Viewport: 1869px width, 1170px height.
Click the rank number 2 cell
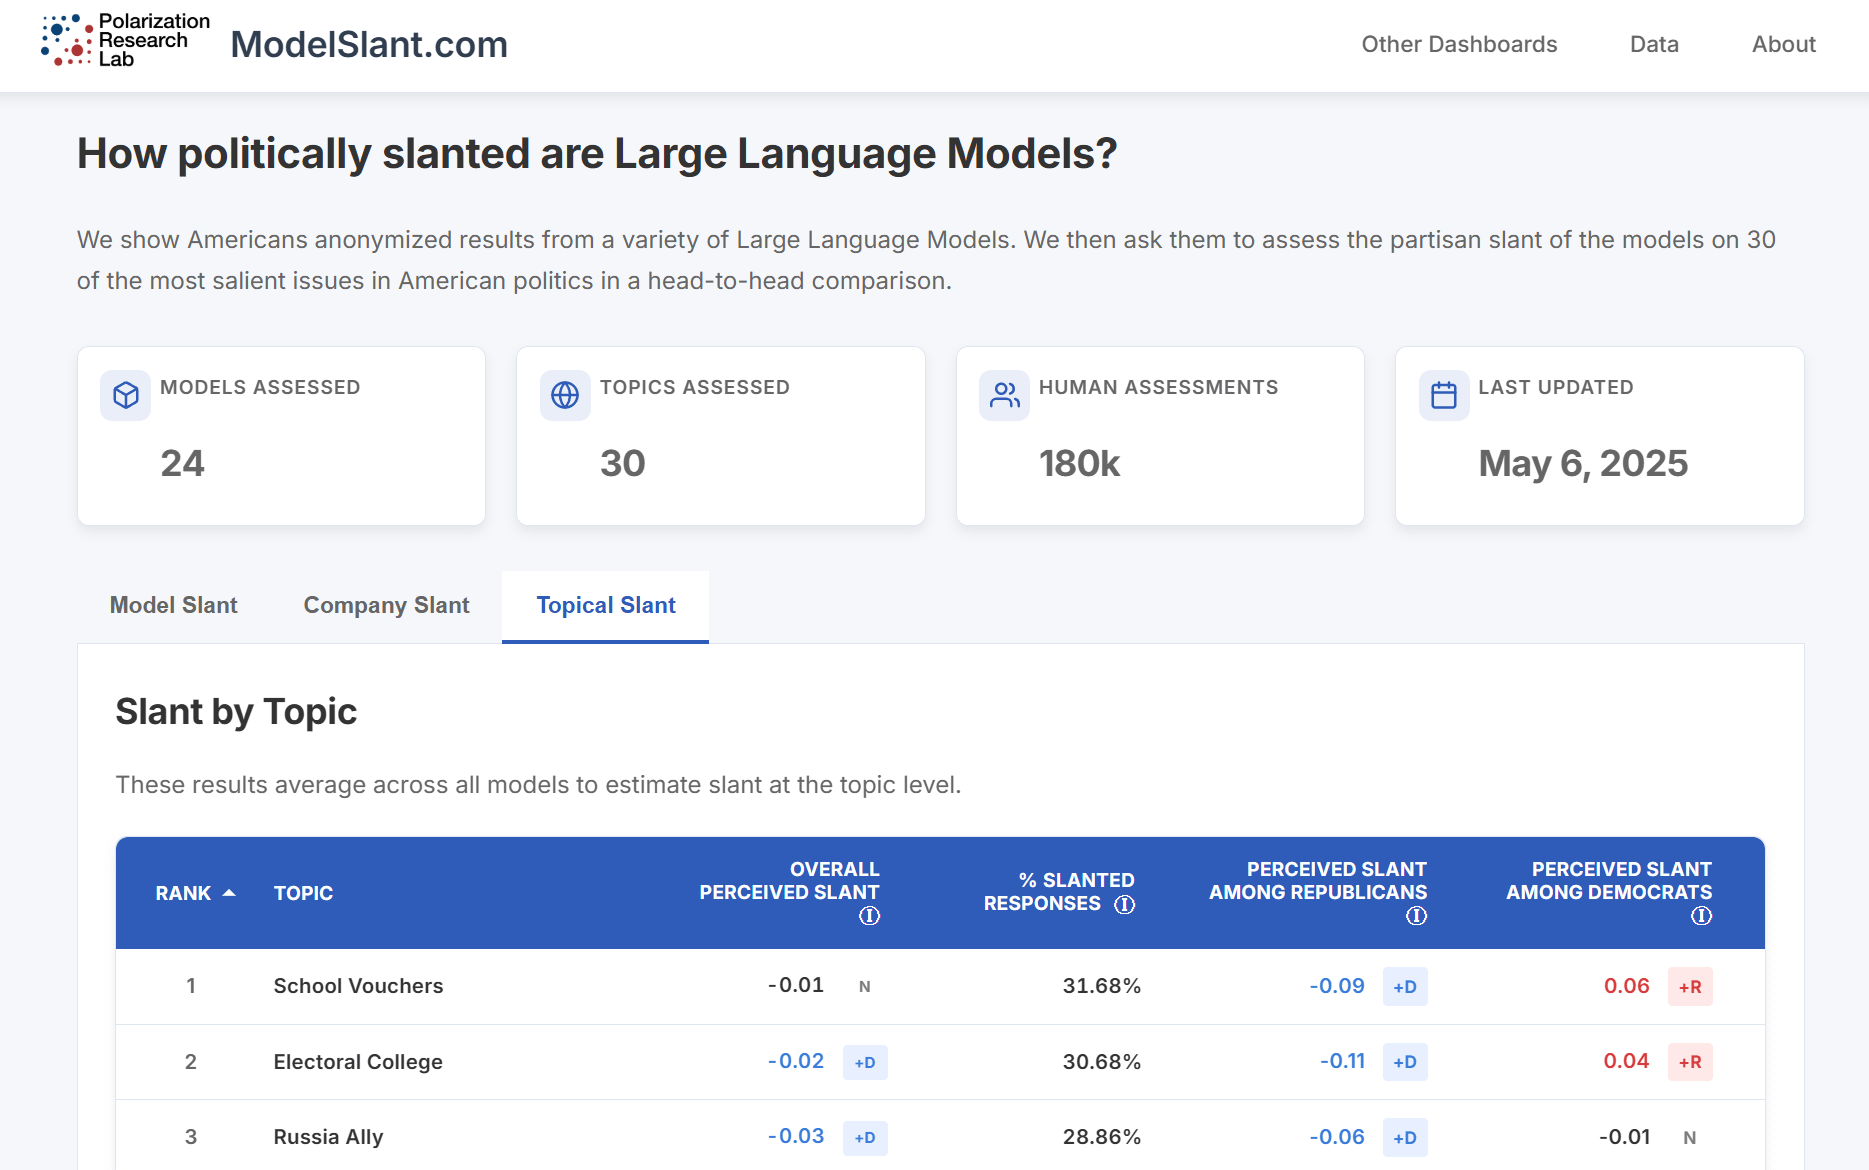point(190,1062)
